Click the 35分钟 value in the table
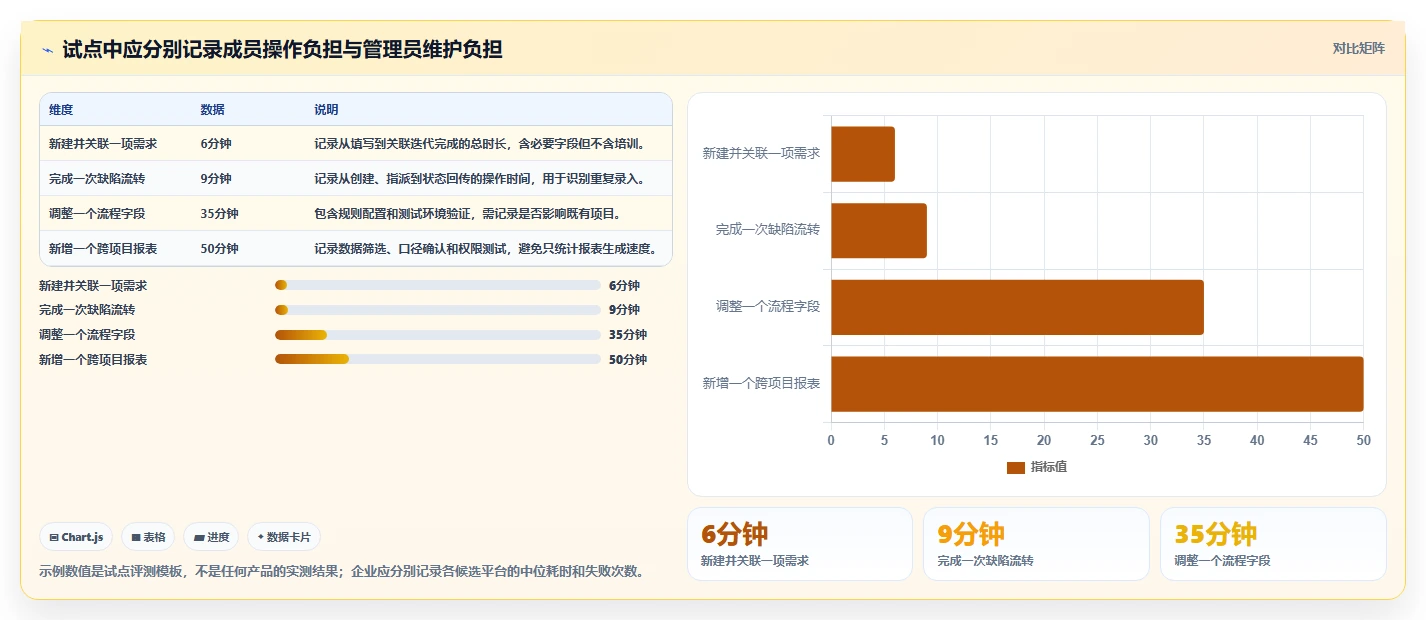 [x=219, y=214]
